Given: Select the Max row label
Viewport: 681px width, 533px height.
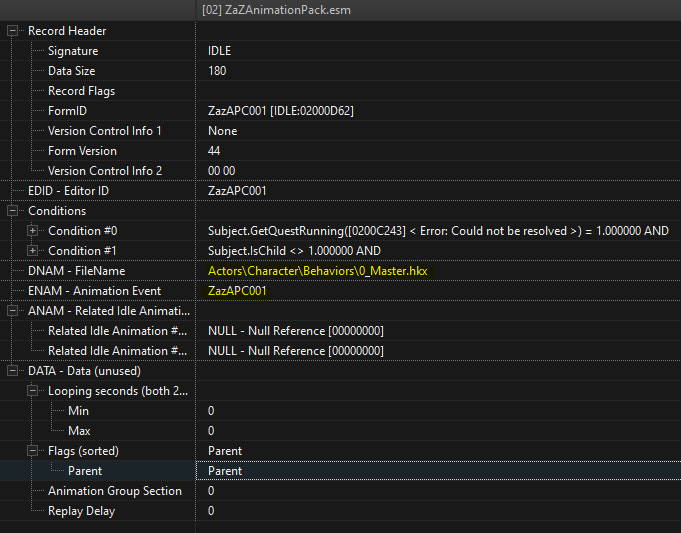Looking at the screenshot, I should [79, 430].
